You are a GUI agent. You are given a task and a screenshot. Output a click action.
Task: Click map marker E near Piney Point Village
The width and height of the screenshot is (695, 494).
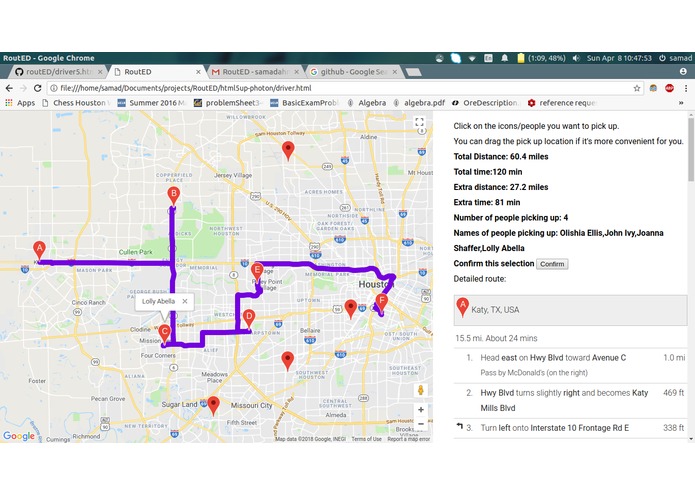pos(257,272)
